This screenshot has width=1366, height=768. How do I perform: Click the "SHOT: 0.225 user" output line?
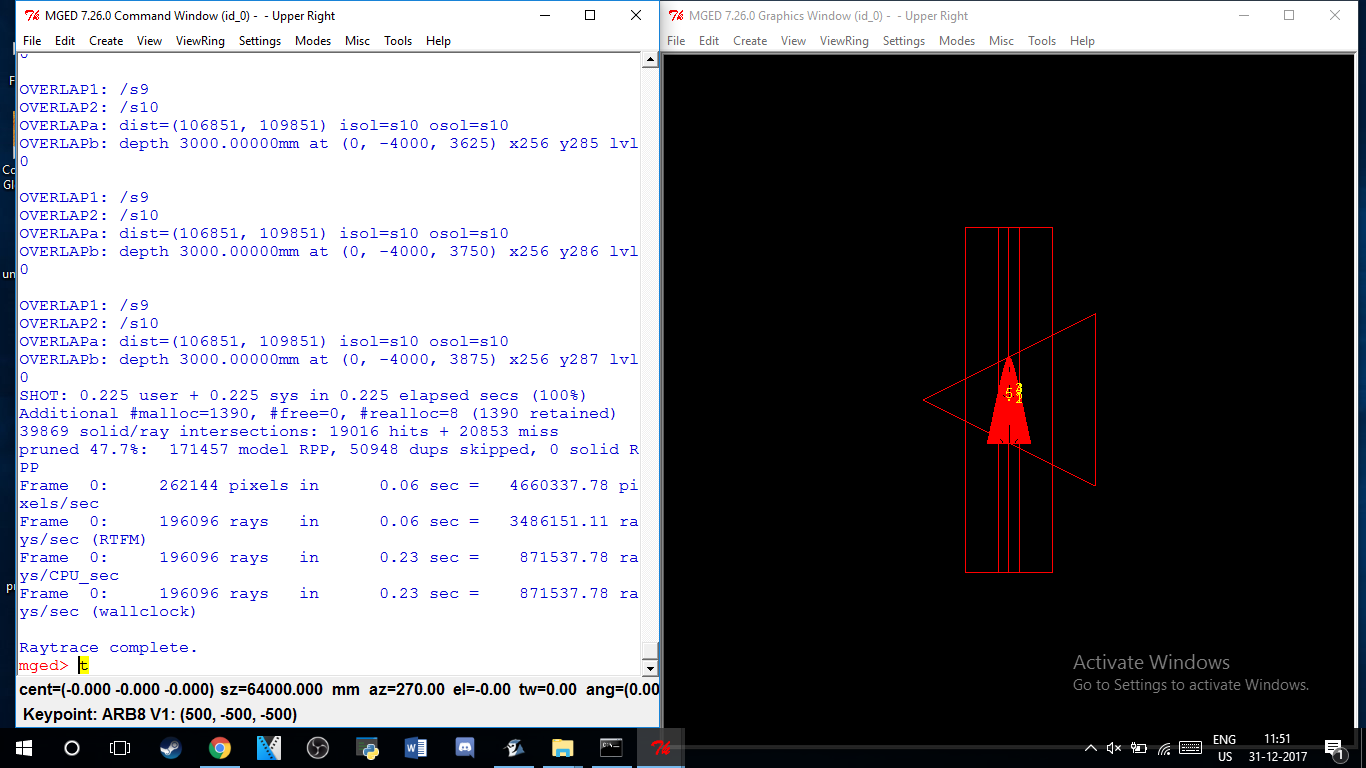[303, 396]
